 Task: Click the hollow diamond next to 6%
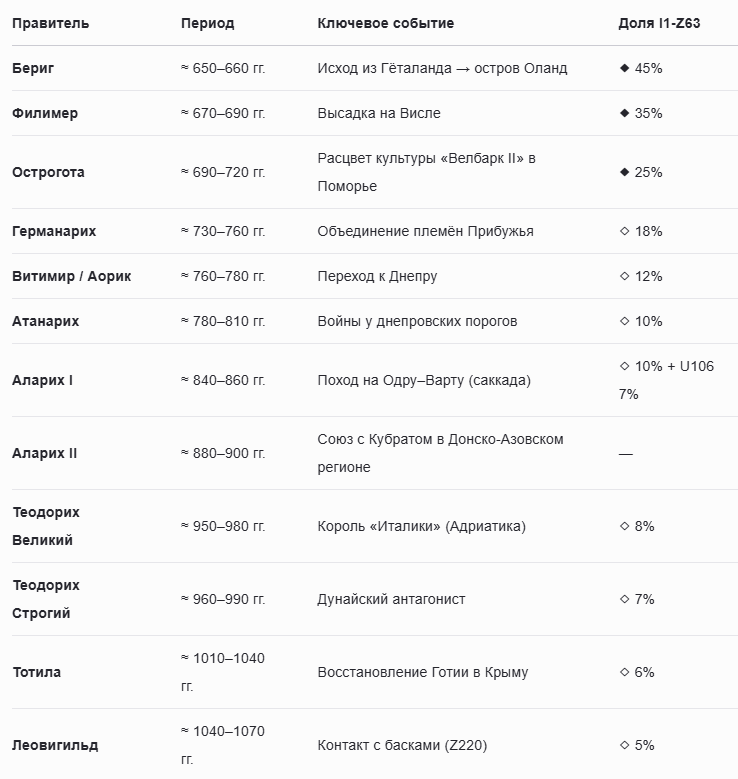point(625,672)
